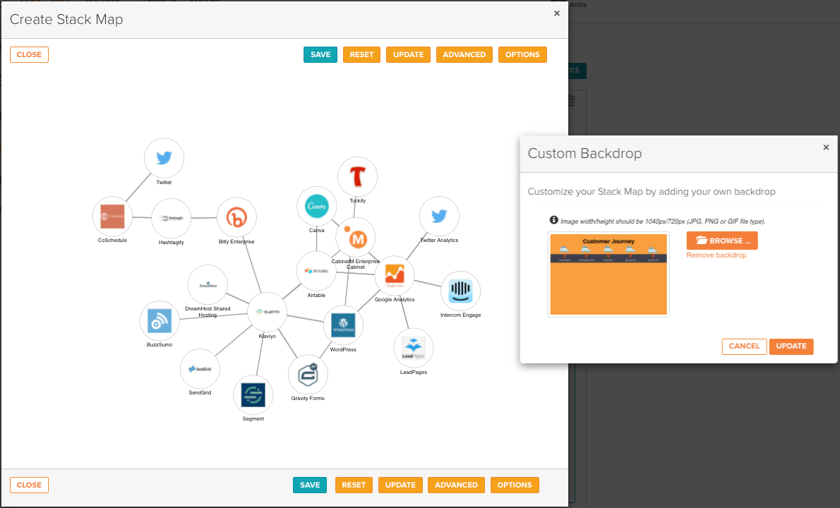Click the Klaviyo node icon
This screenshot has height=508, width=840.
coord(267,312)
